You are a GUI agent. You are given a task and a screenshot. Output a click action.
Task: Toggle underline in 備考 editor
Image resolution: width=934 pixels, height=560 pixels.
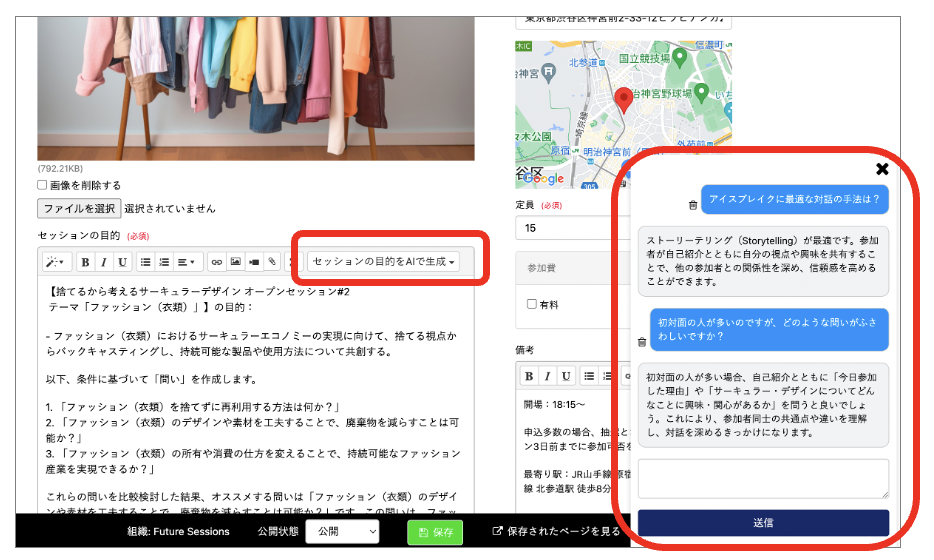point(566,376)
